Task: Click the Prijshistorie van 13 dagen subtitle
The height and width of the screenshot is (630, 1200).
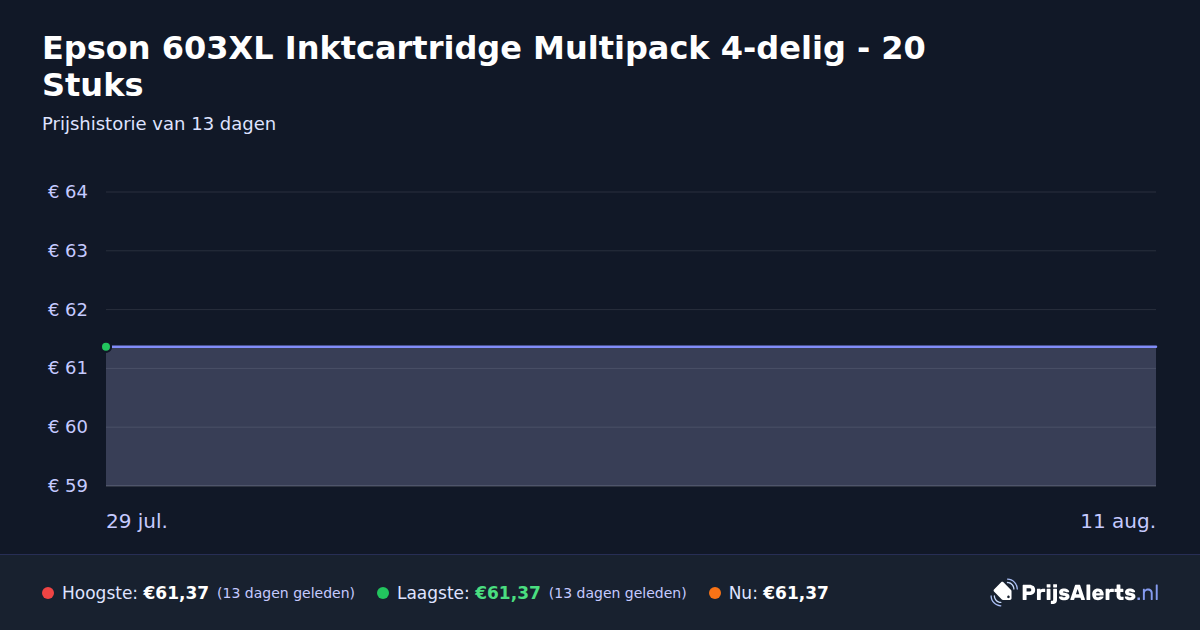Action: (x=159, y=124)
